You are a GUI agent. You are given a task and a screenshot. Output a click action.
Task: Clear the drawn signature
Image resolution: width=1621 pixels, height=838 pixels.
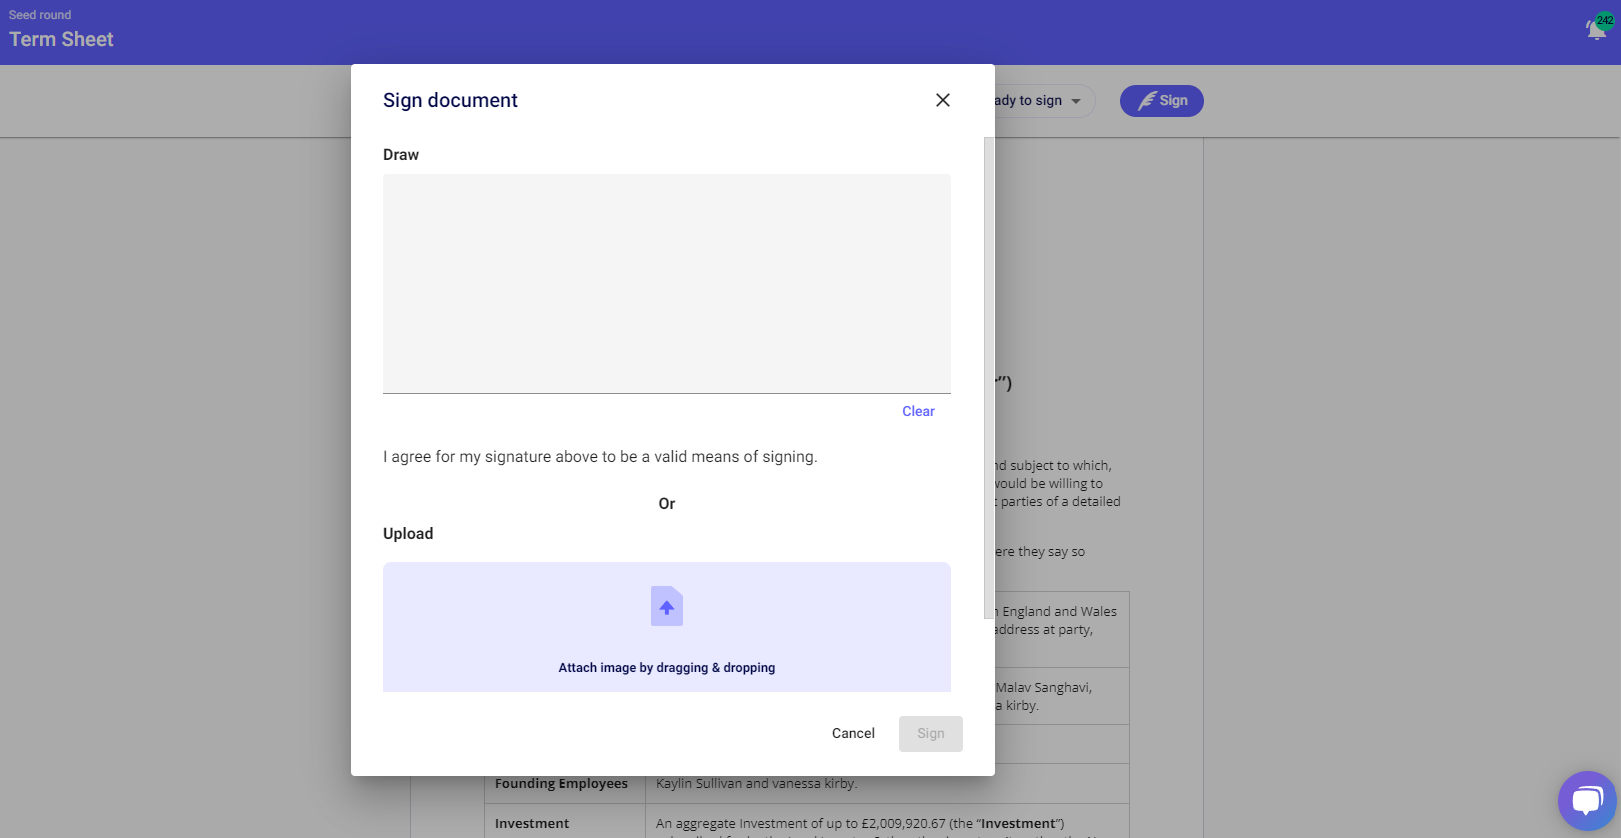pos(917,411)
